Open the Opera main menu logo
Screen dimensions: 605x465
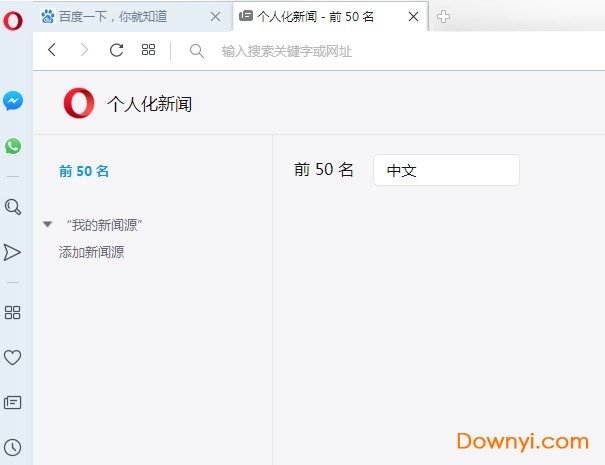pyautogui.click(x=13, y=20)
